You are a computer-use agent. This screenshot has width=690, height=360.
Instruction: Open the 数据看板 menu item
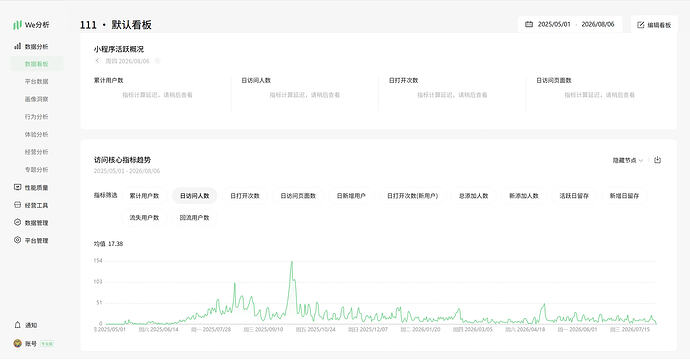tap(37, 64)
